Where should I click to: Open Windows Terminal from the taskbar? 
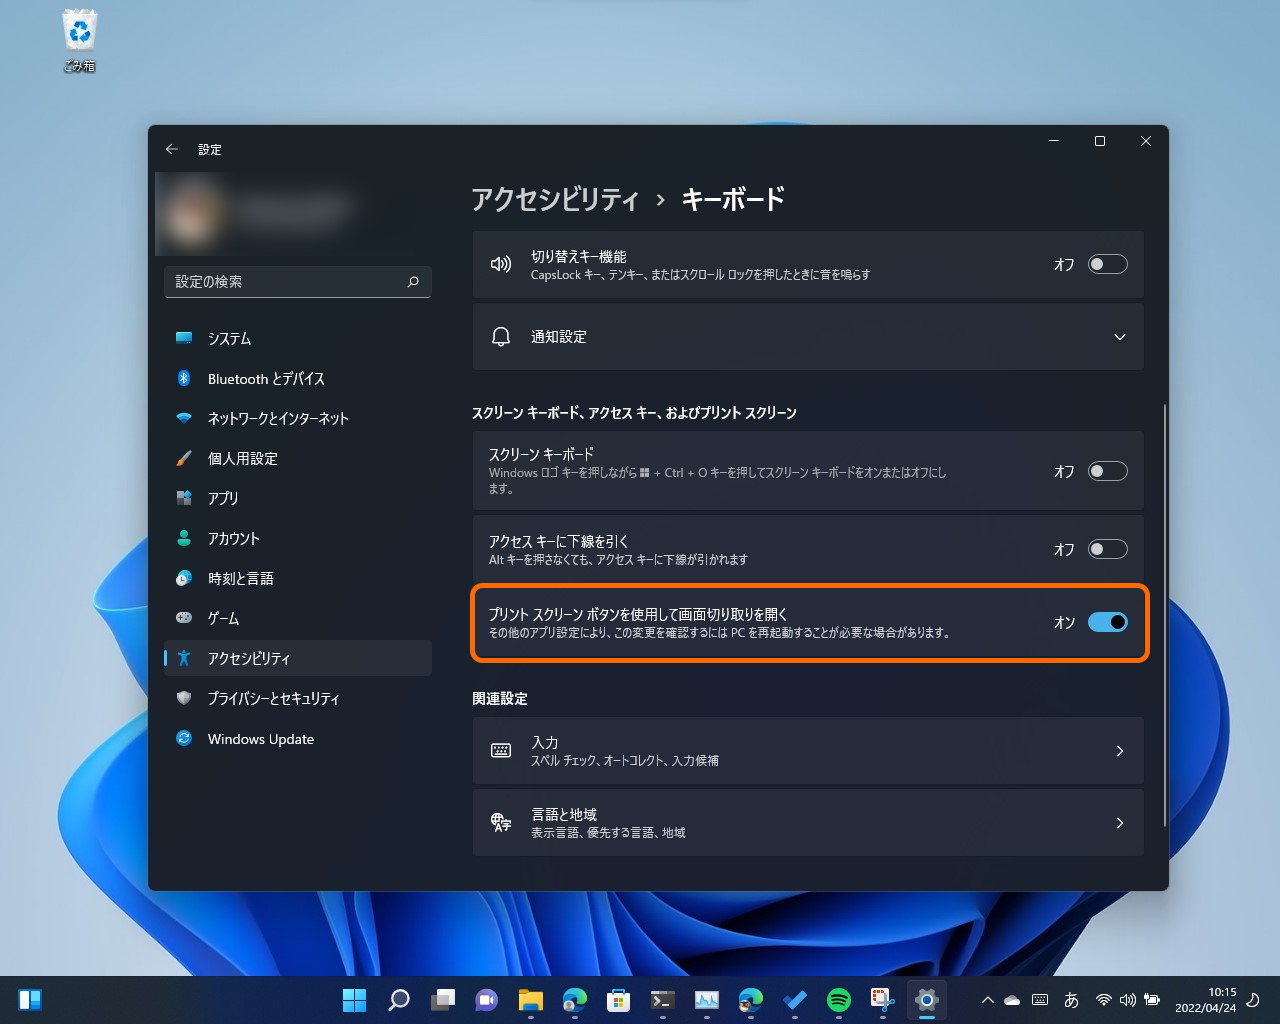[x=661, y=999]
